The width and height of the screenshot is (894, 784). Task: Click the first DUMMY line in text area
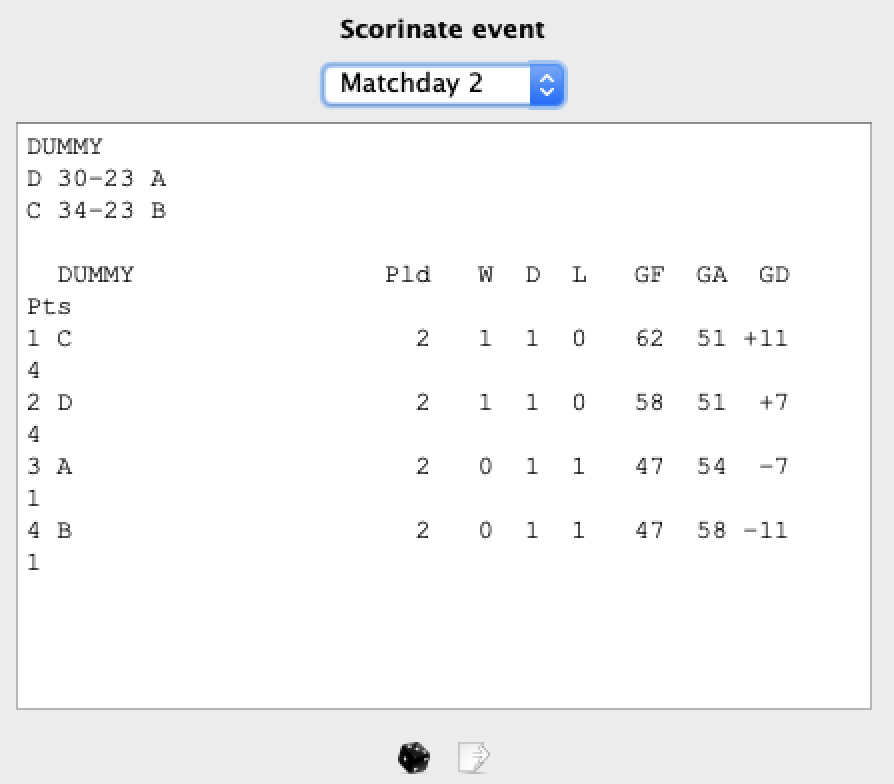pyautogui.click(x=65, y=147)
